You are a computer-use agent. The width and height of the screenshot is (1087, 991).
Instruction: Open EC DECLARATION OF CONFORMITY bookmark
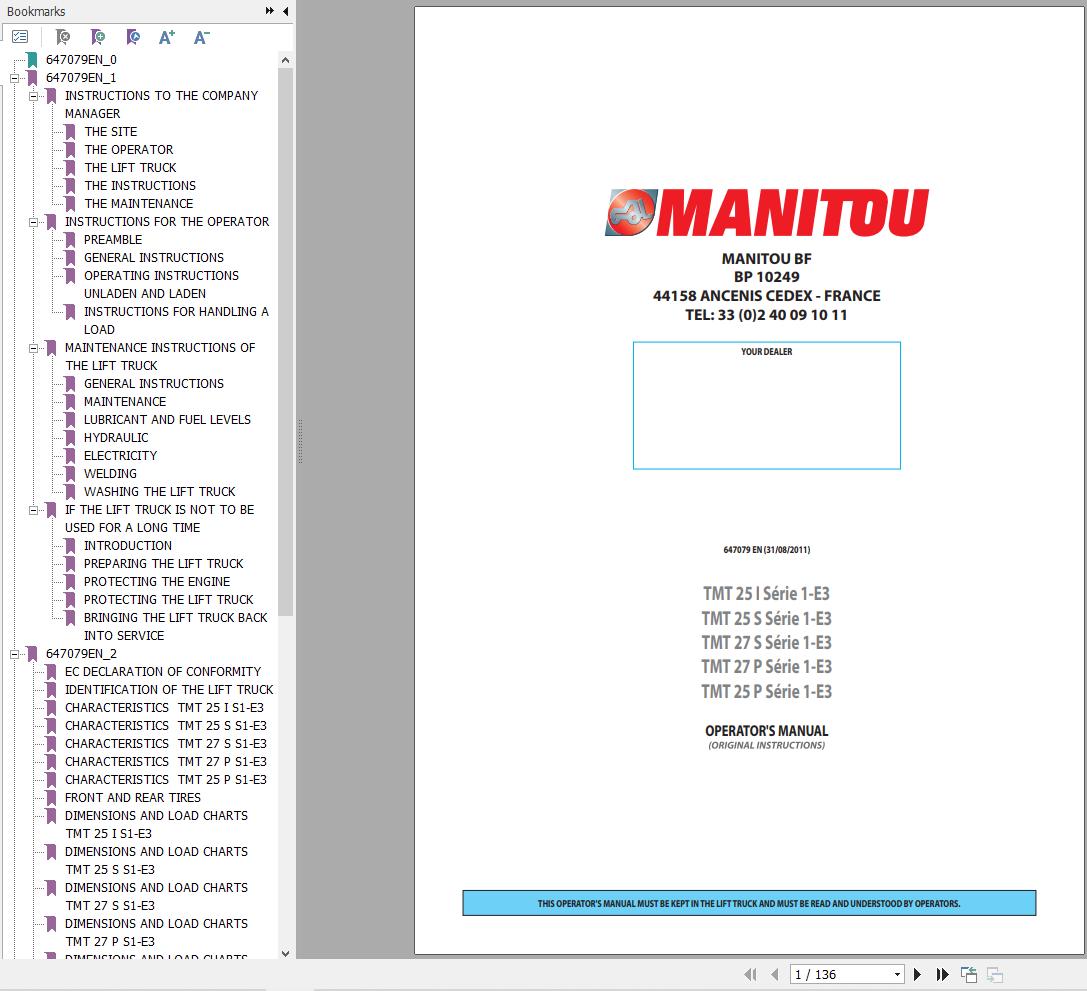tap(163, 672)
